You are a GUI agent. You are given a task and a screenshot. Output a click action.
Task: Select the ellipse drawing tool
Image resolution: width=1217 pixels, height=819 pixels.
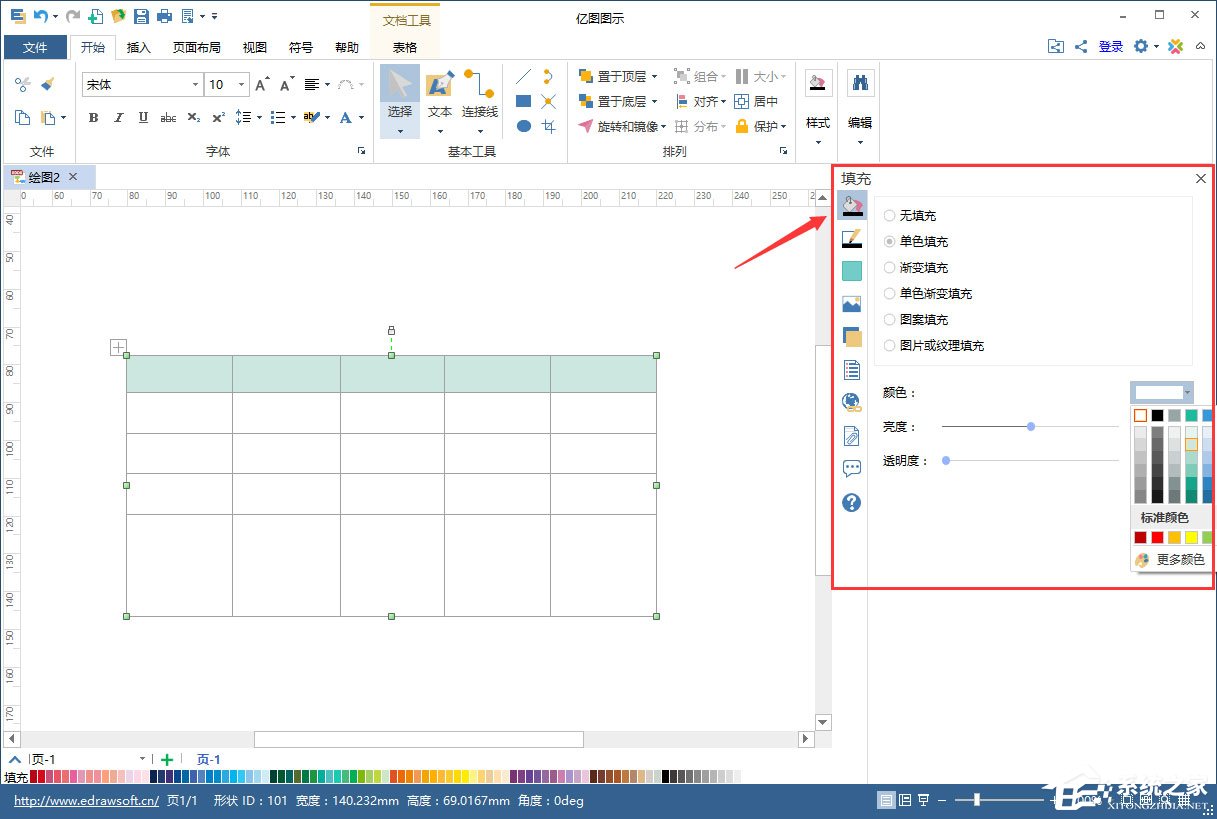(x=521, y=126)
